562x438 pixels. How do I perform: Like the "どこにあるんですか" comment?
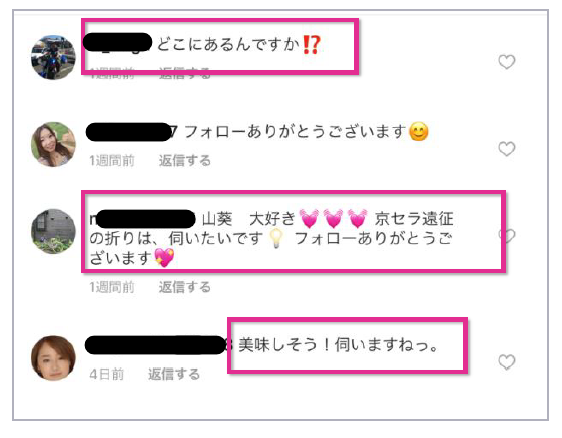pyautogui.click(x=506, y=62)
